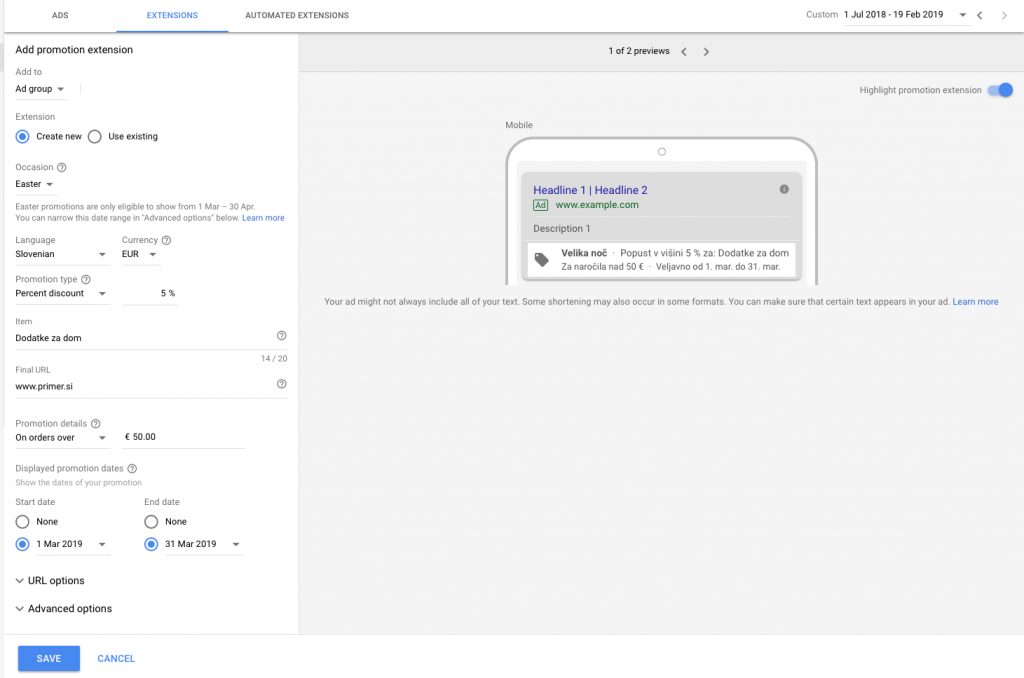
Task: Show next ad preview with right arrow
Action: (706, 52)
